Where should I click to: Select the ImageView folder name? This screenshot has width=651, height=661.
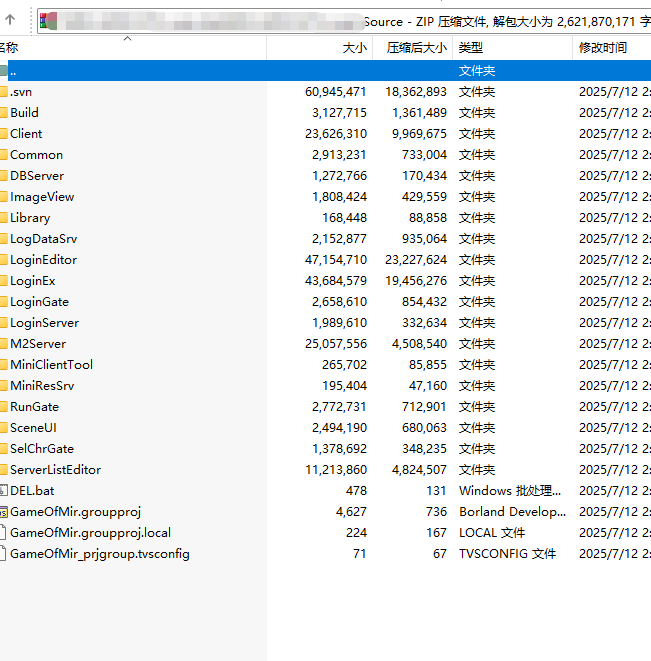(42, 197)
